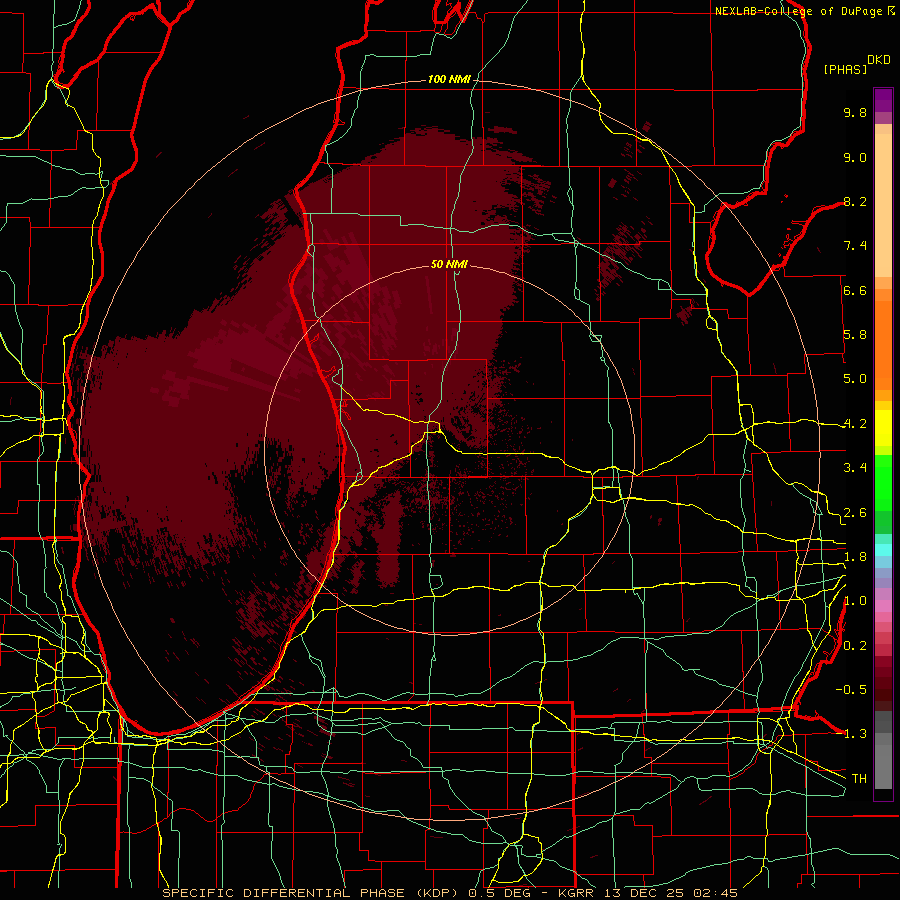Viewport: 900px width, 900px height.
Task: Click the 8.2 value on the color scale
Action: (x=855, y=201)
